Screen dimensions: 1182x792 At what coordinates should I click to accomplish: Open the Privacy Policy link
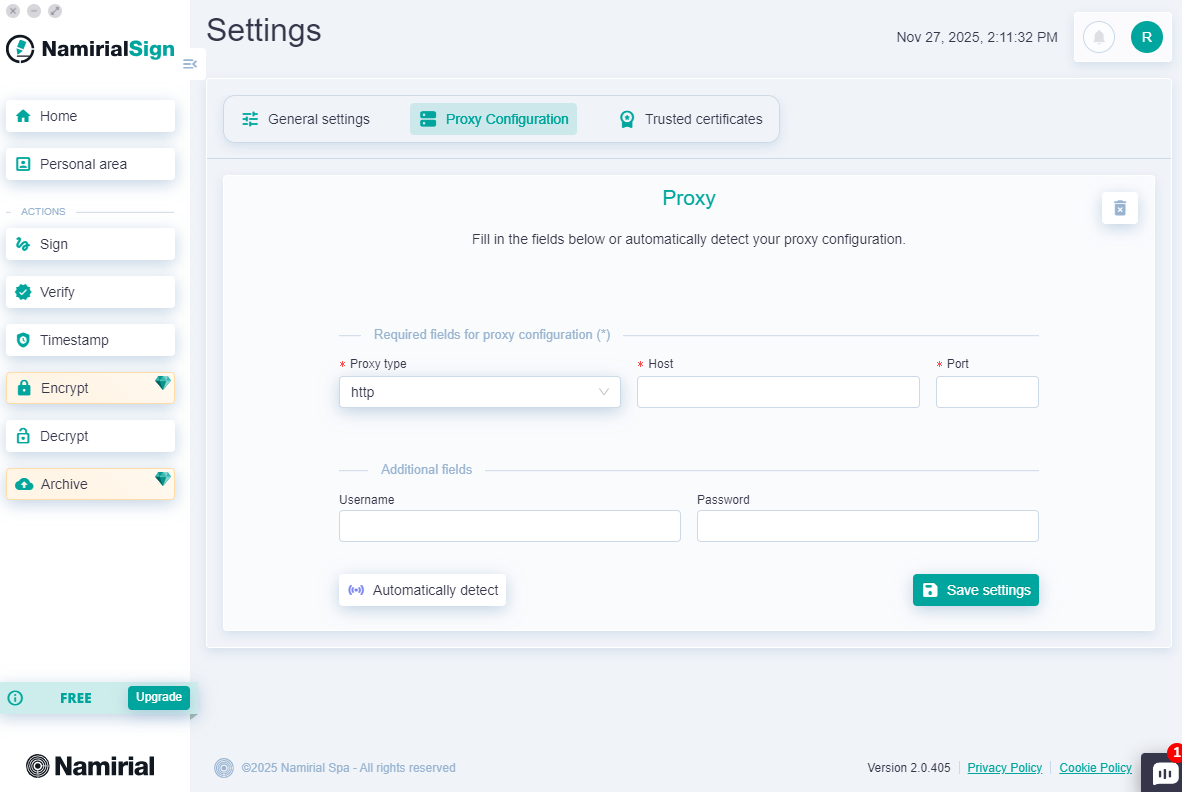coord(1004,767)
